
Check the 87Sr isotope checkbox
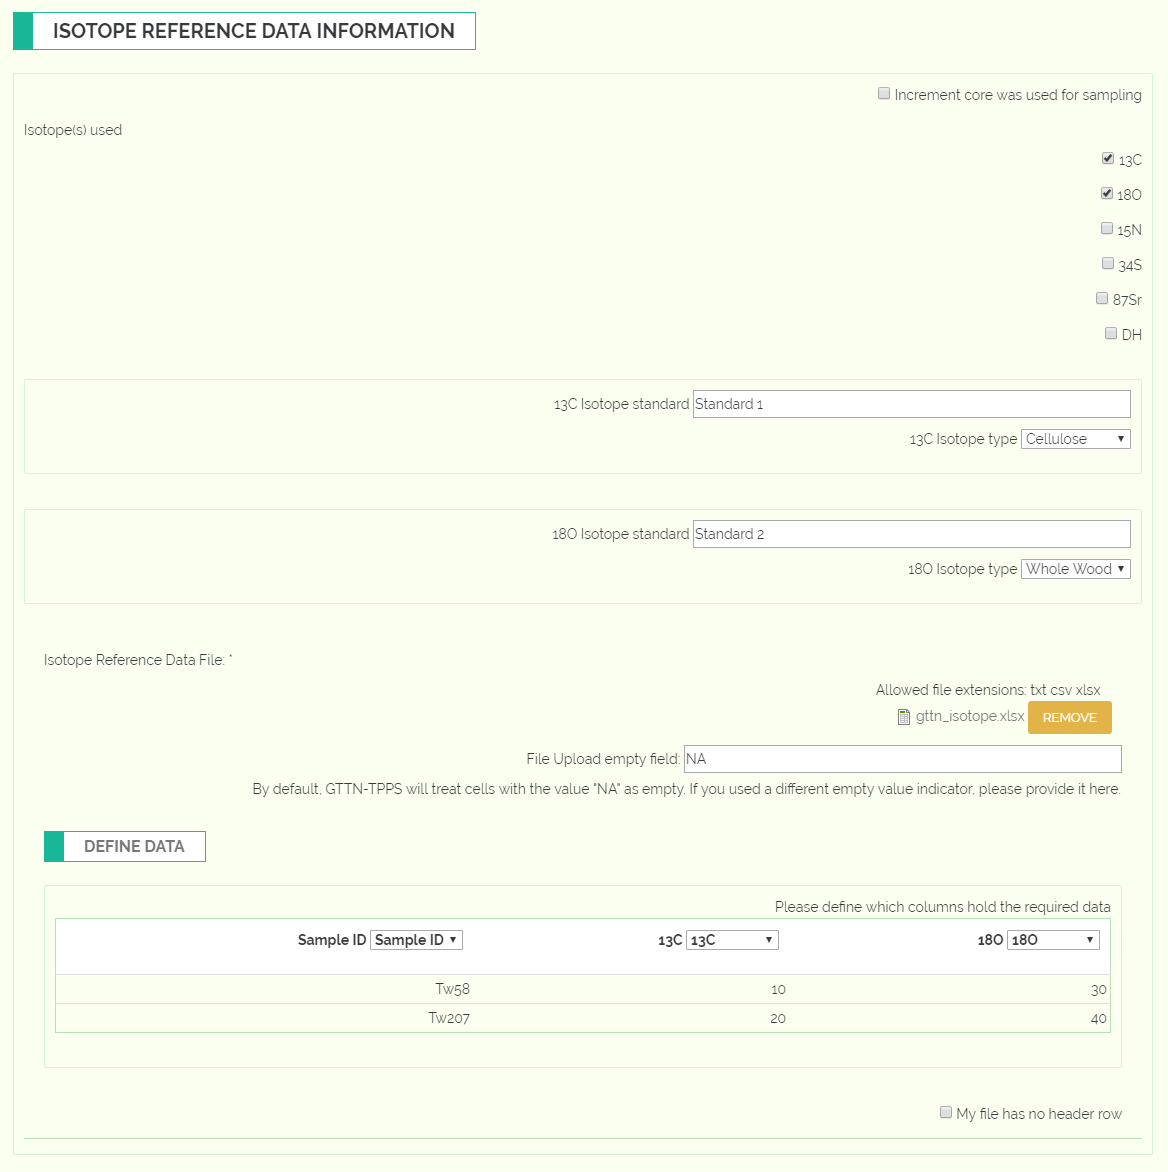point(1102,298)
